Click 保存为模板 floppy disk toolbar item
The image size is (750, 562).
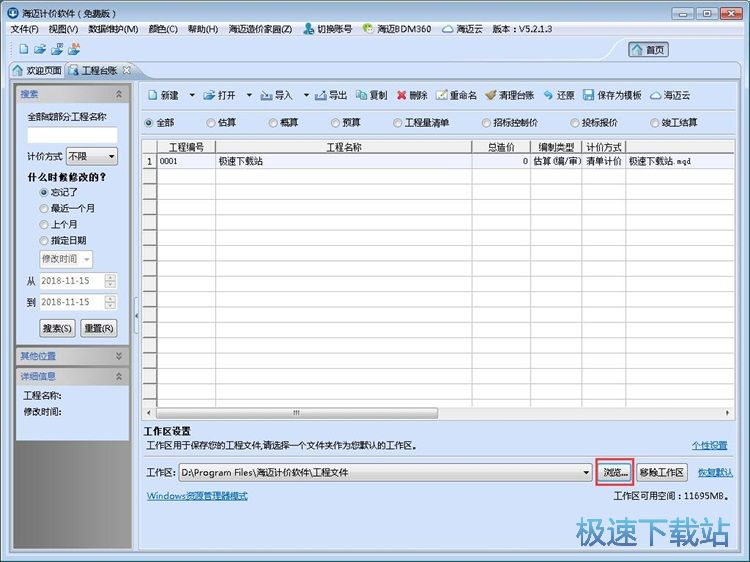(612, 95)
